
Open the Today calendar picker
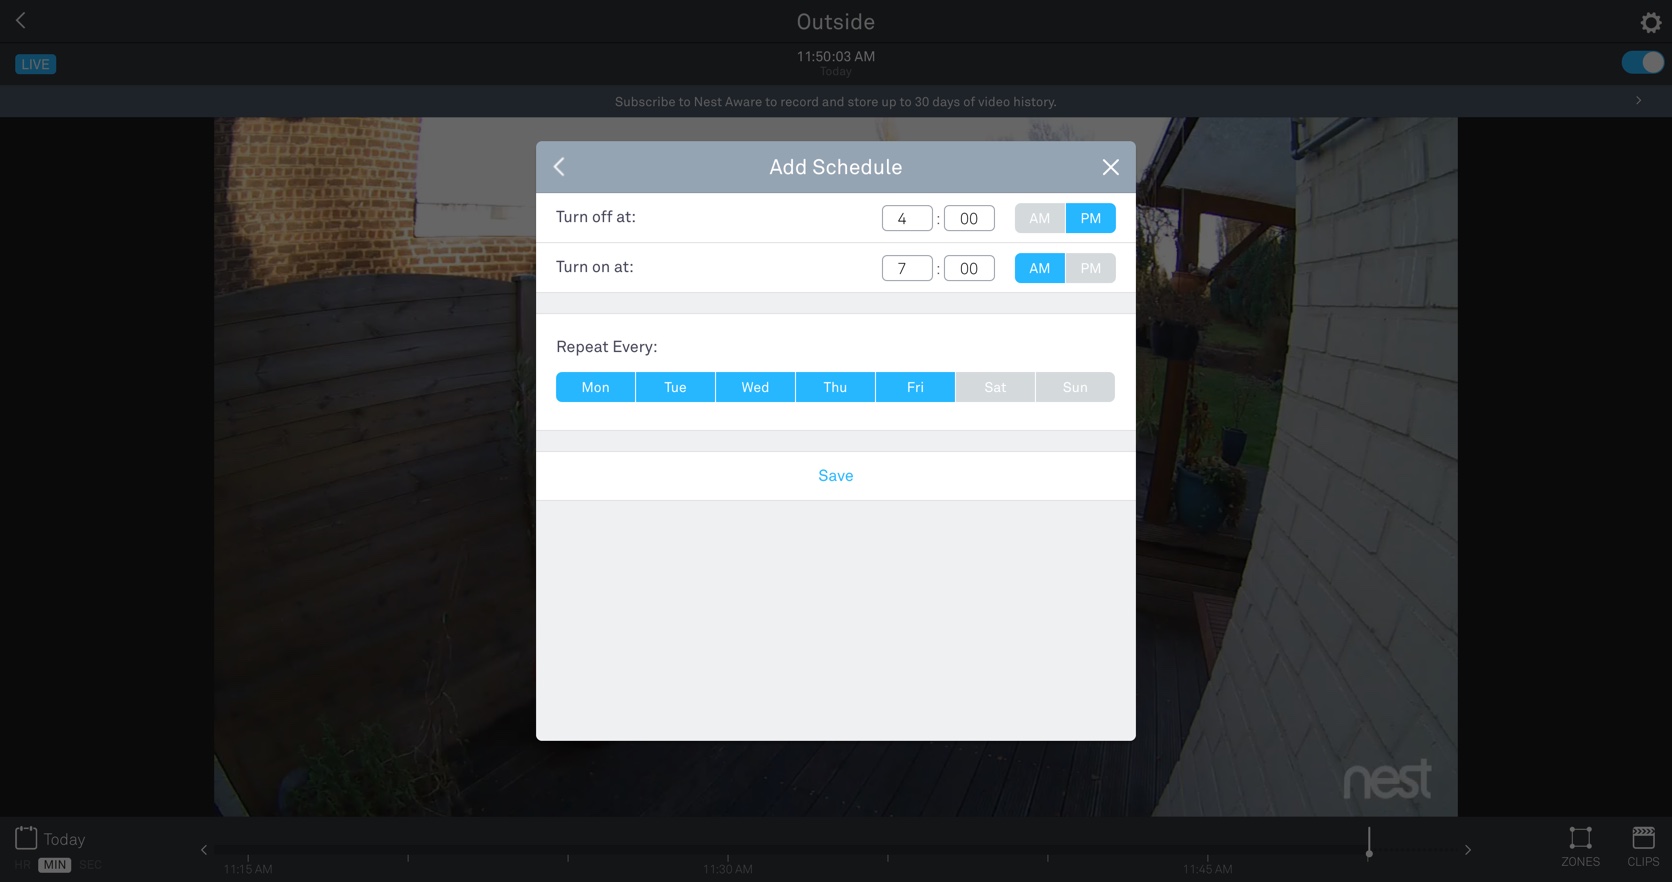pyautogui.click(x=50, y=839)
